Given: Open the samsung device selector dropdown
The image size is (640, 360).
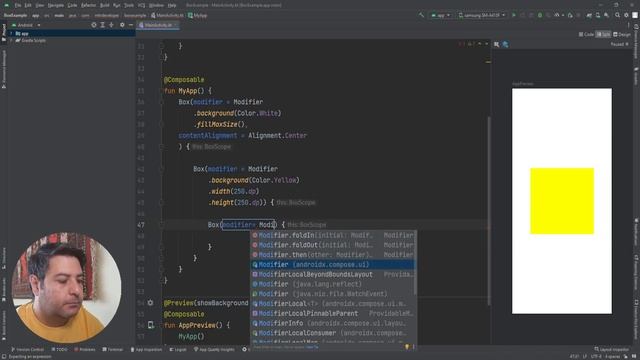Looking at the screenshot, I should coord(482,15).
